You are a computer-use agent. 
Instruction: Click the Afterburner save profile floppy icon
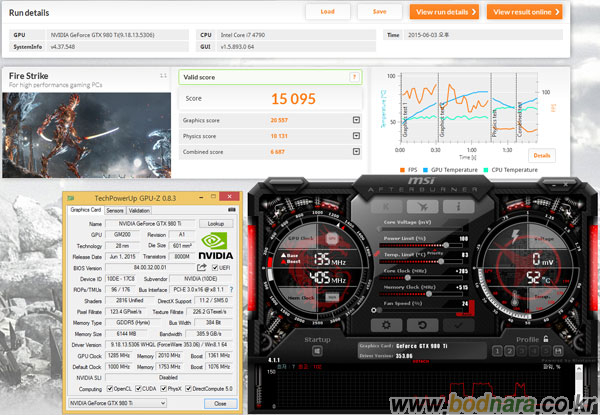click(558, 351)
